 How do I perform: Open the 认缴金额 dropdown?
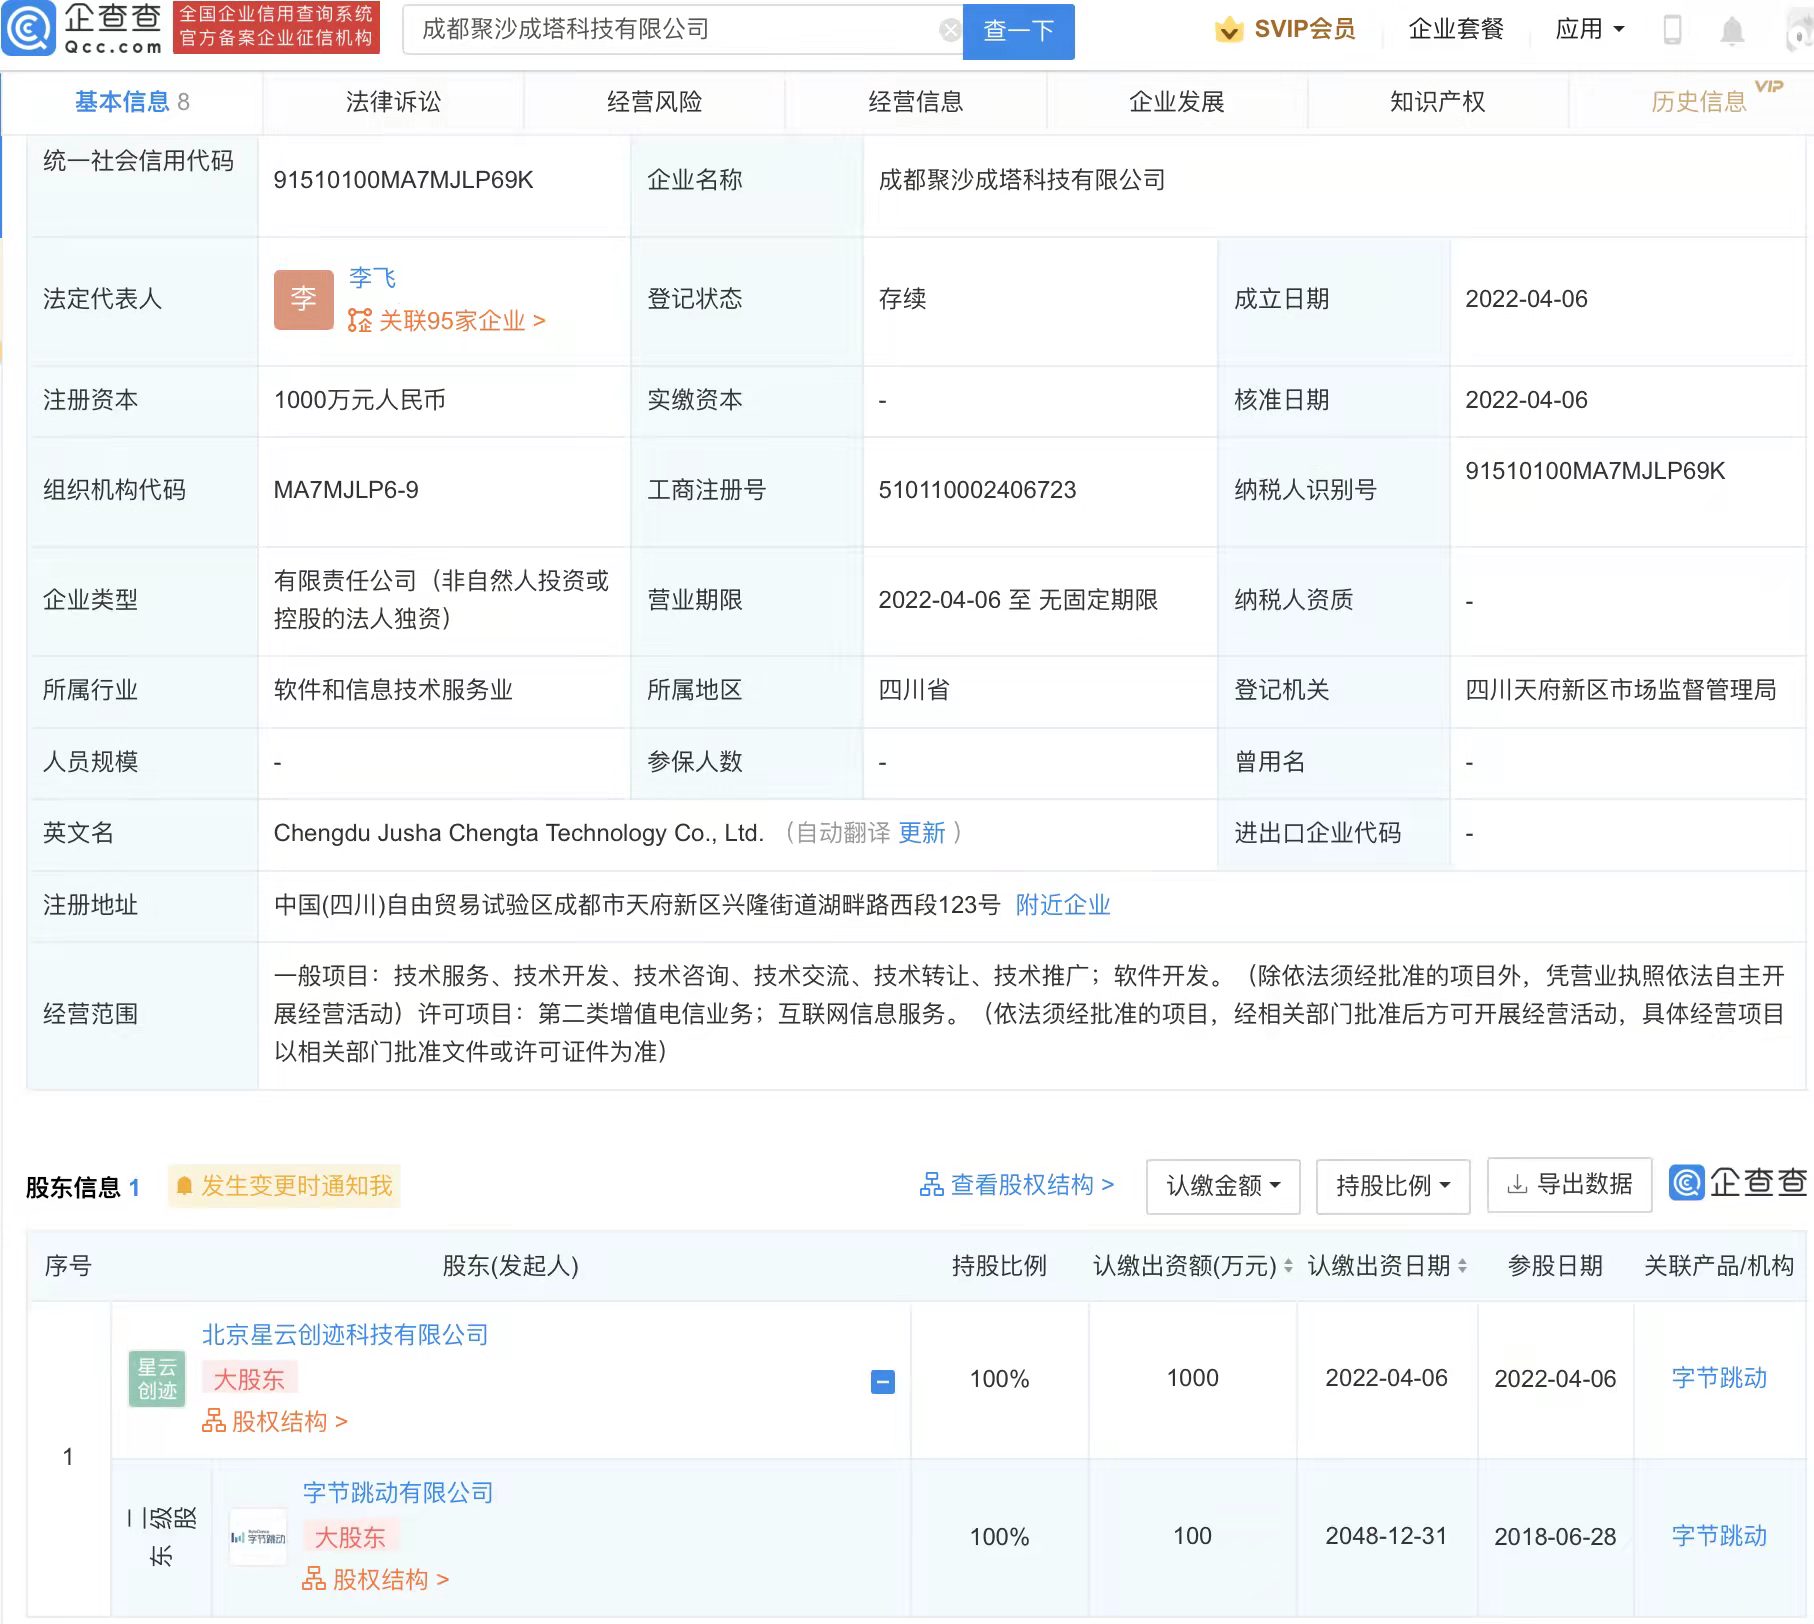click(x=1222, y=1186)
